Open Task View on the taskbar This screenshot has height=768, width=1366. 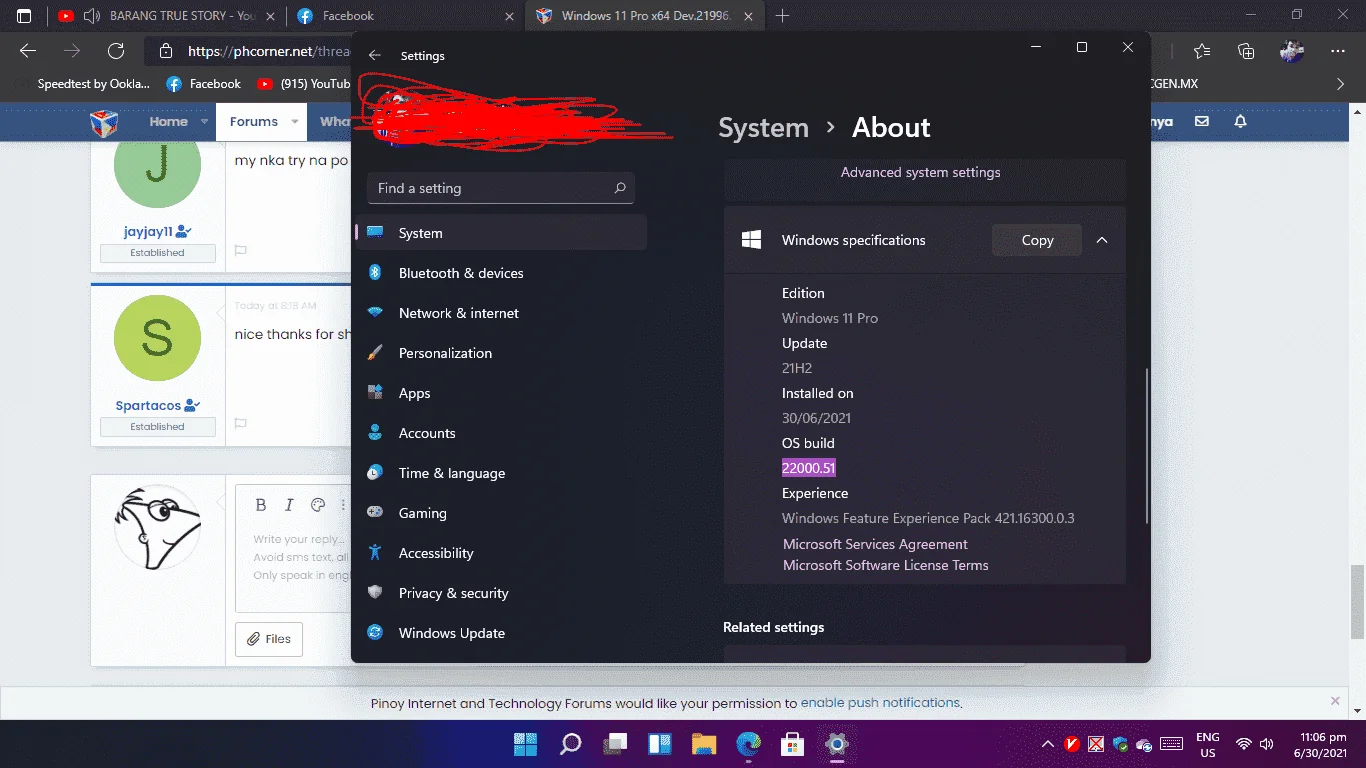[615, 744]
